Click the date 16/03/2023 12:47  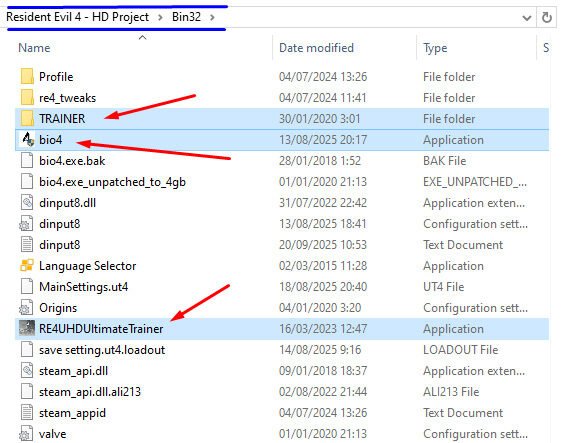click(x=323, y=329)
